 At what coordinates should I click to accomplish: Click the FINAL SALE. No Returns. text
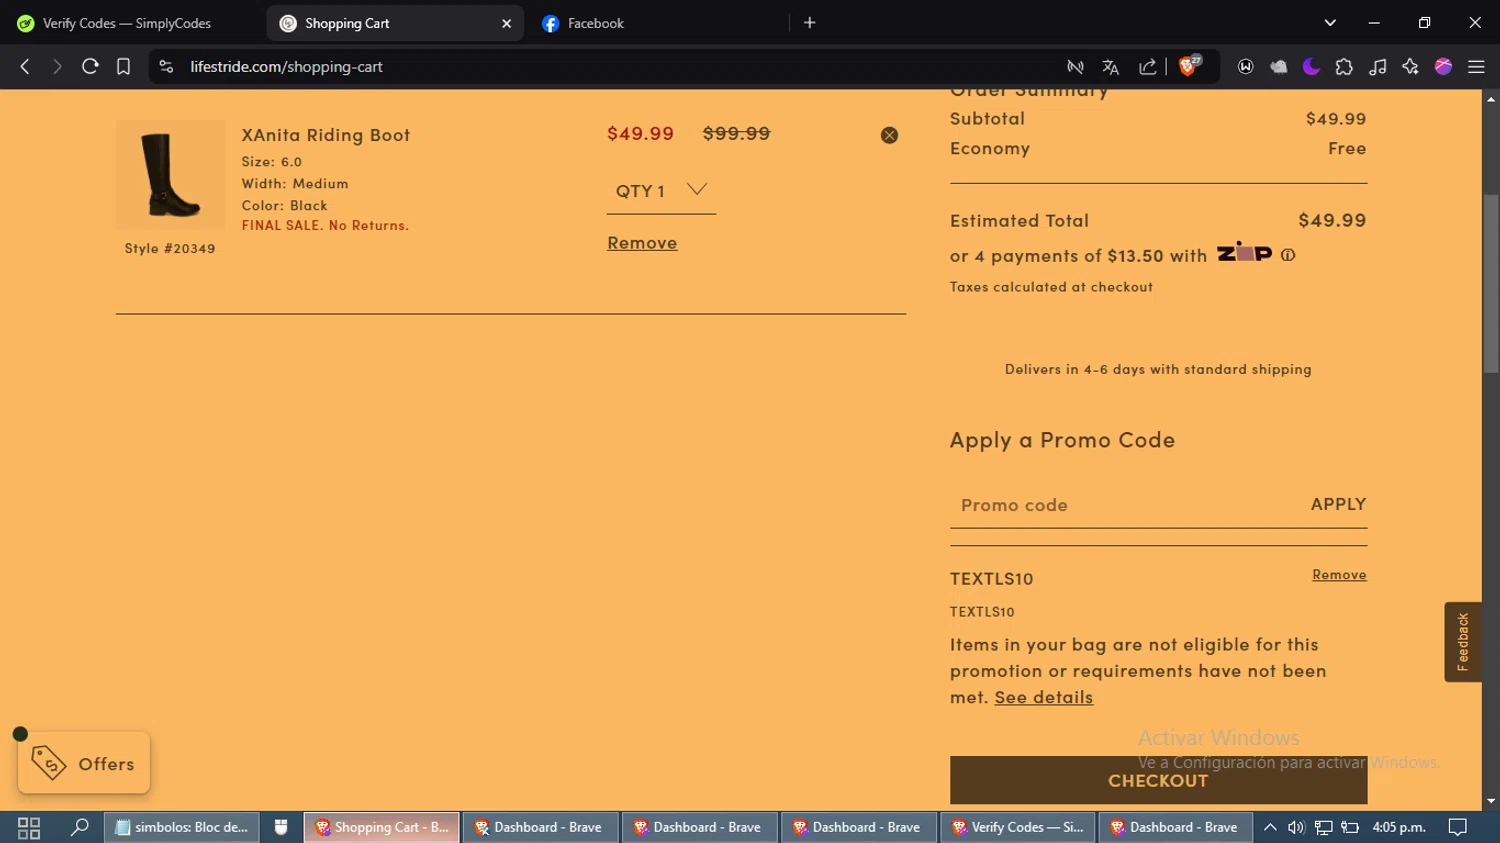325,226
